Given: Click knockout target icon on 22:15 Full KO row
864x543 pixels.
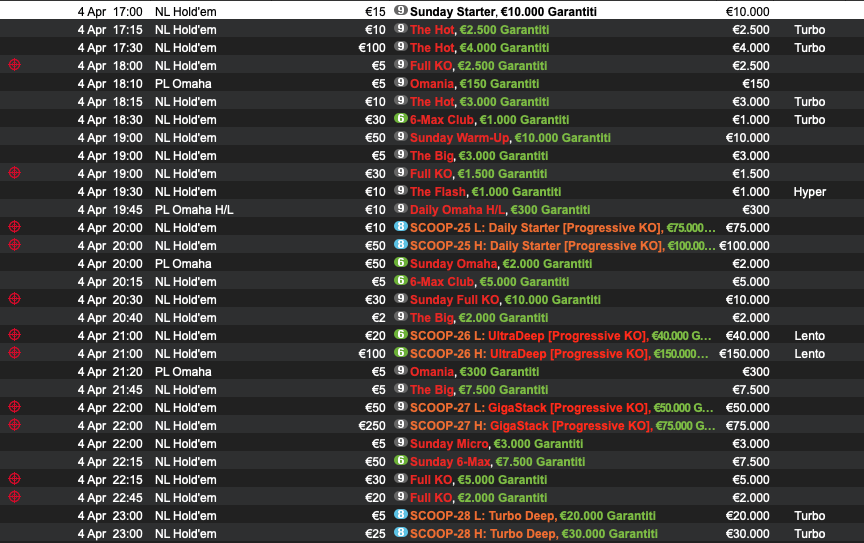Looking at the screenshot, I should tap(15, 479).
